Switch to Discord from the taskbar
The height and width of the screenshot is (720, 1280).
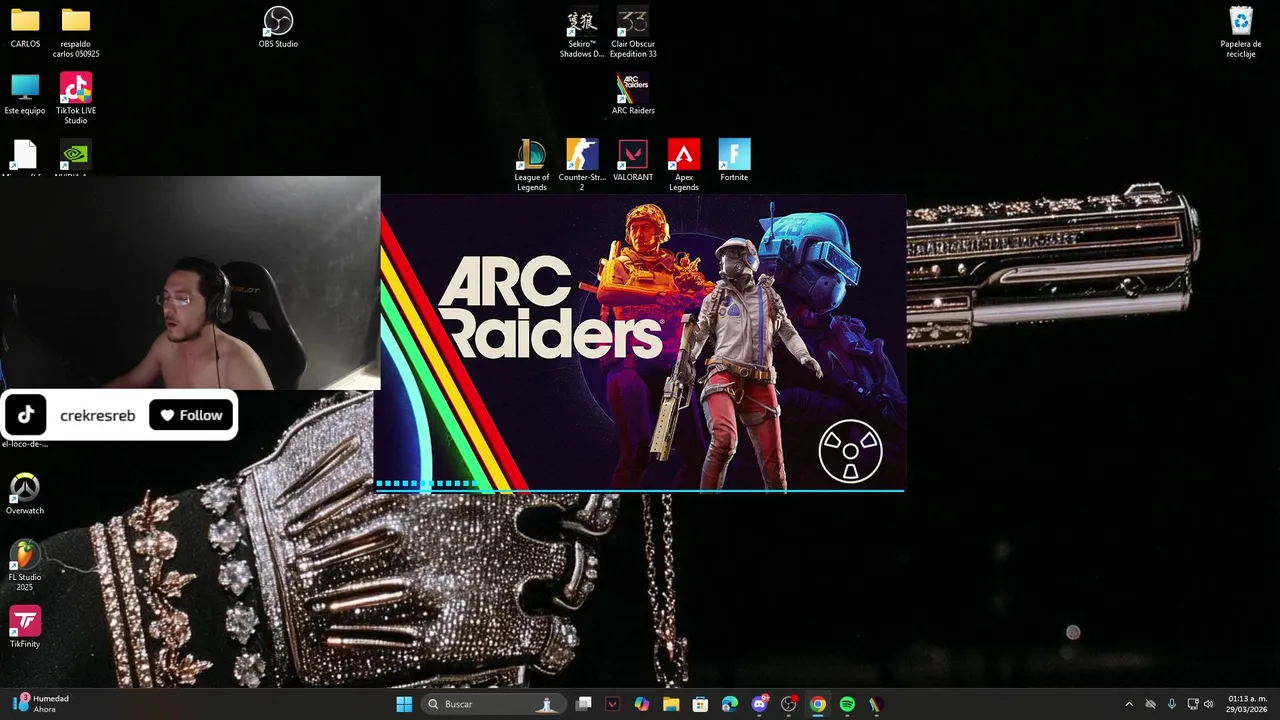pos(759,704)
